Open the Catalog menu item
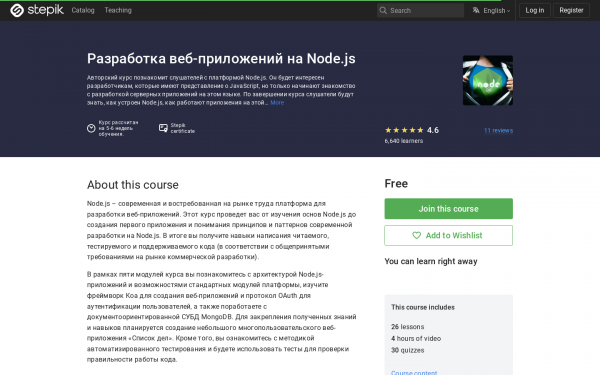This screenshot has height=375, width=600. (x=83, y=10)
